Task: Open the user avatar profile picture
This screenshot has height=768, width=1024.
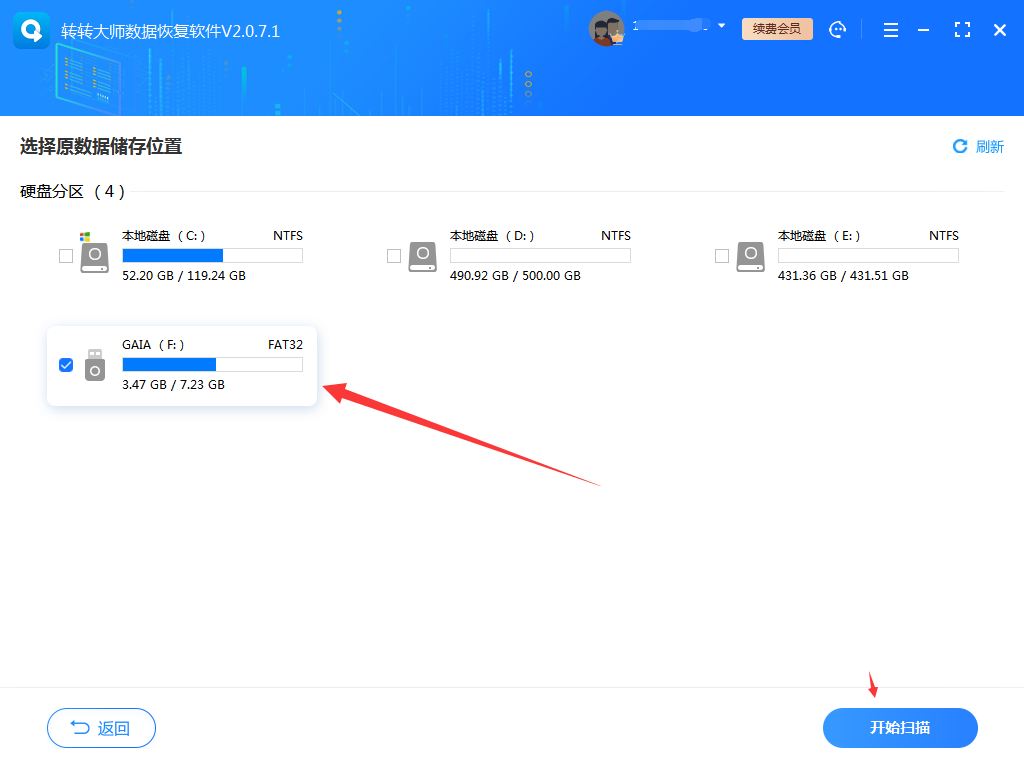Action: (x=607, y=29)
